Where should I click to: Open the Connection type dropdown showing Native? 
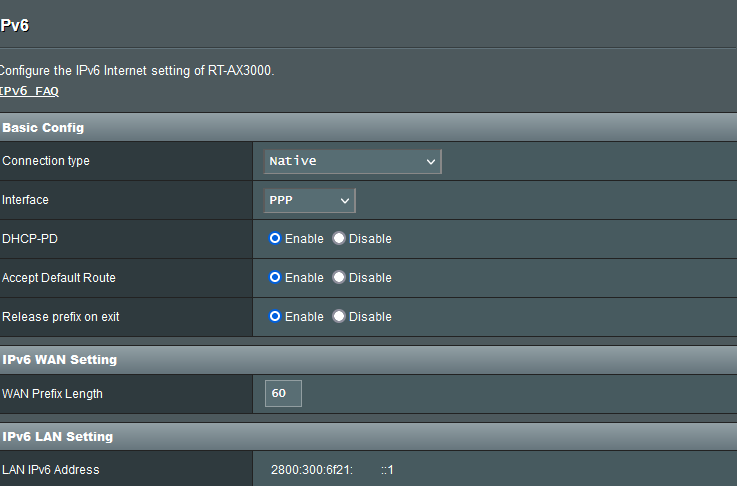click(x=353, y=161)
